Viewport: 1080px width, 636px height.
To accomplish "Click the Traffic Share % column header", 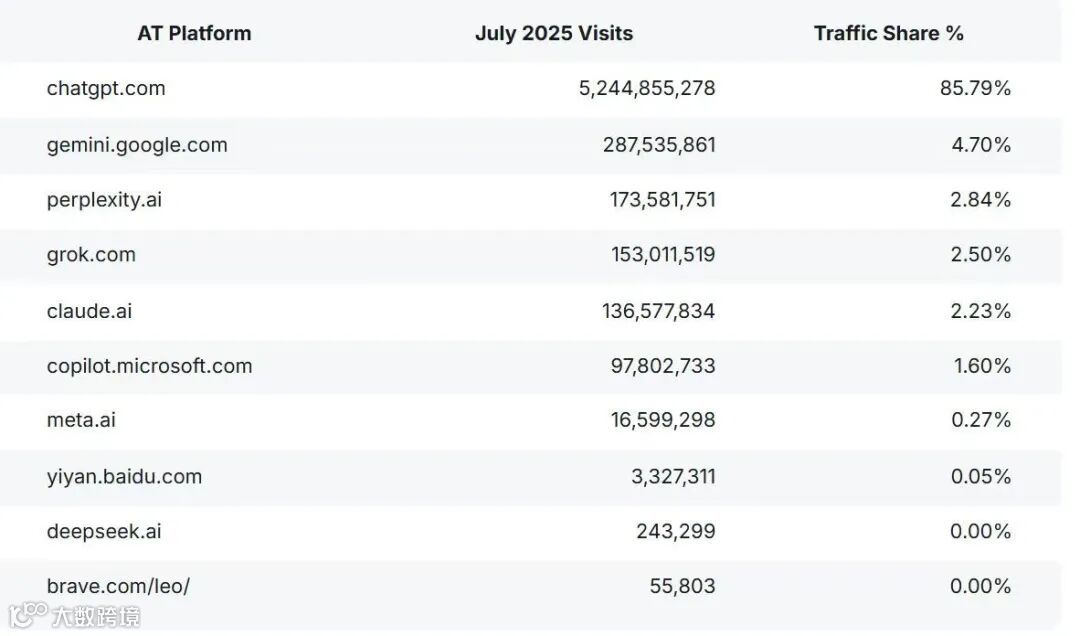I will (888, 33).
